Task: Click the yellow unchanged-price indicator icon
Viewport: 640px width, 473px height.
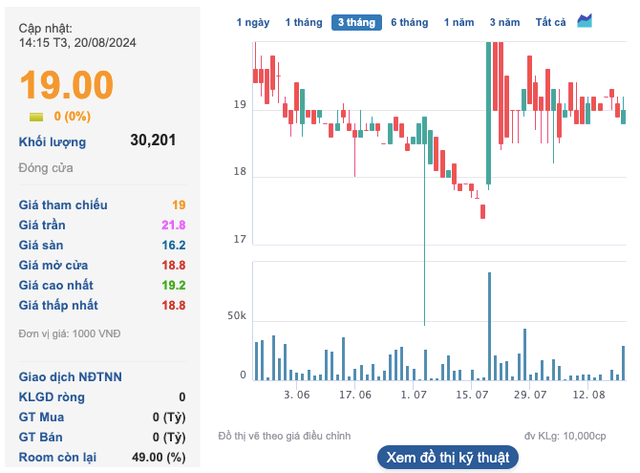Action: tap(35, 116)
